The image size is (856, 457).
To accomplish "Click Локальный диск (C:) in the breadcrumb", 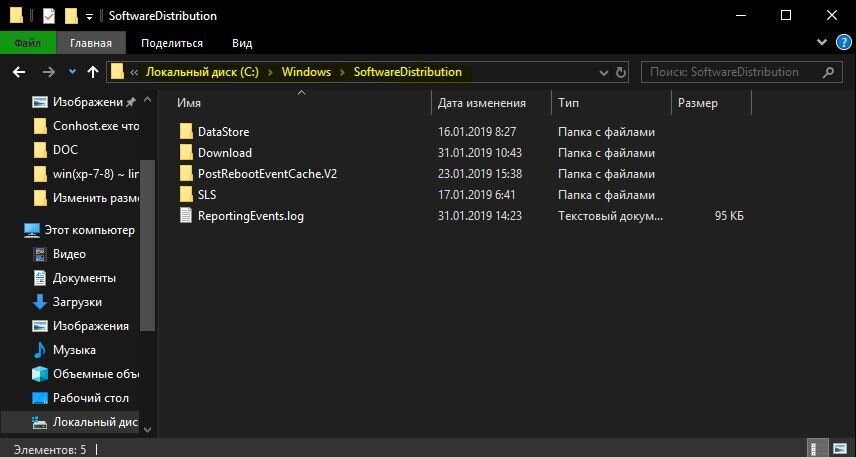I will (202, 72).
